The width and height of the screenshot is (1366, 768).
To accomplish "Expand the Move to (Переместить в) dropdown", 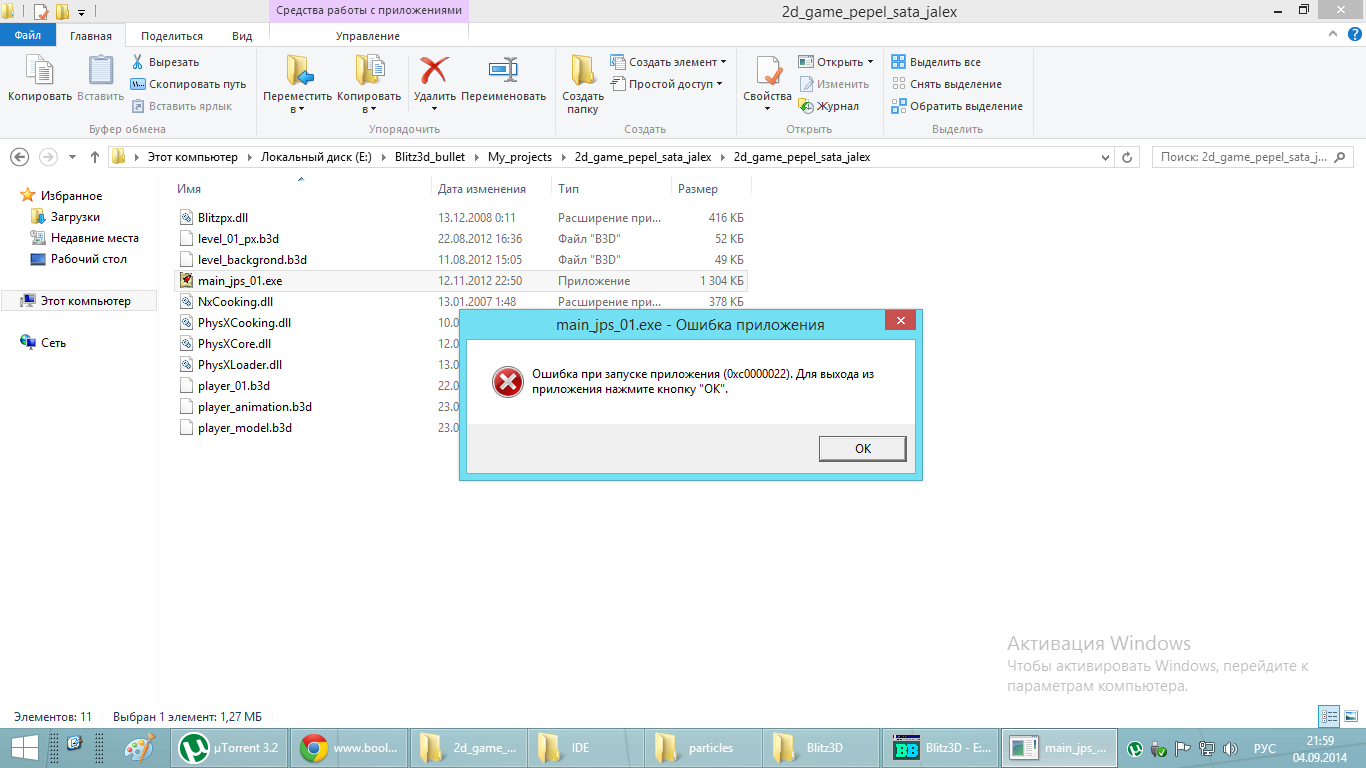I will [297, 109].
